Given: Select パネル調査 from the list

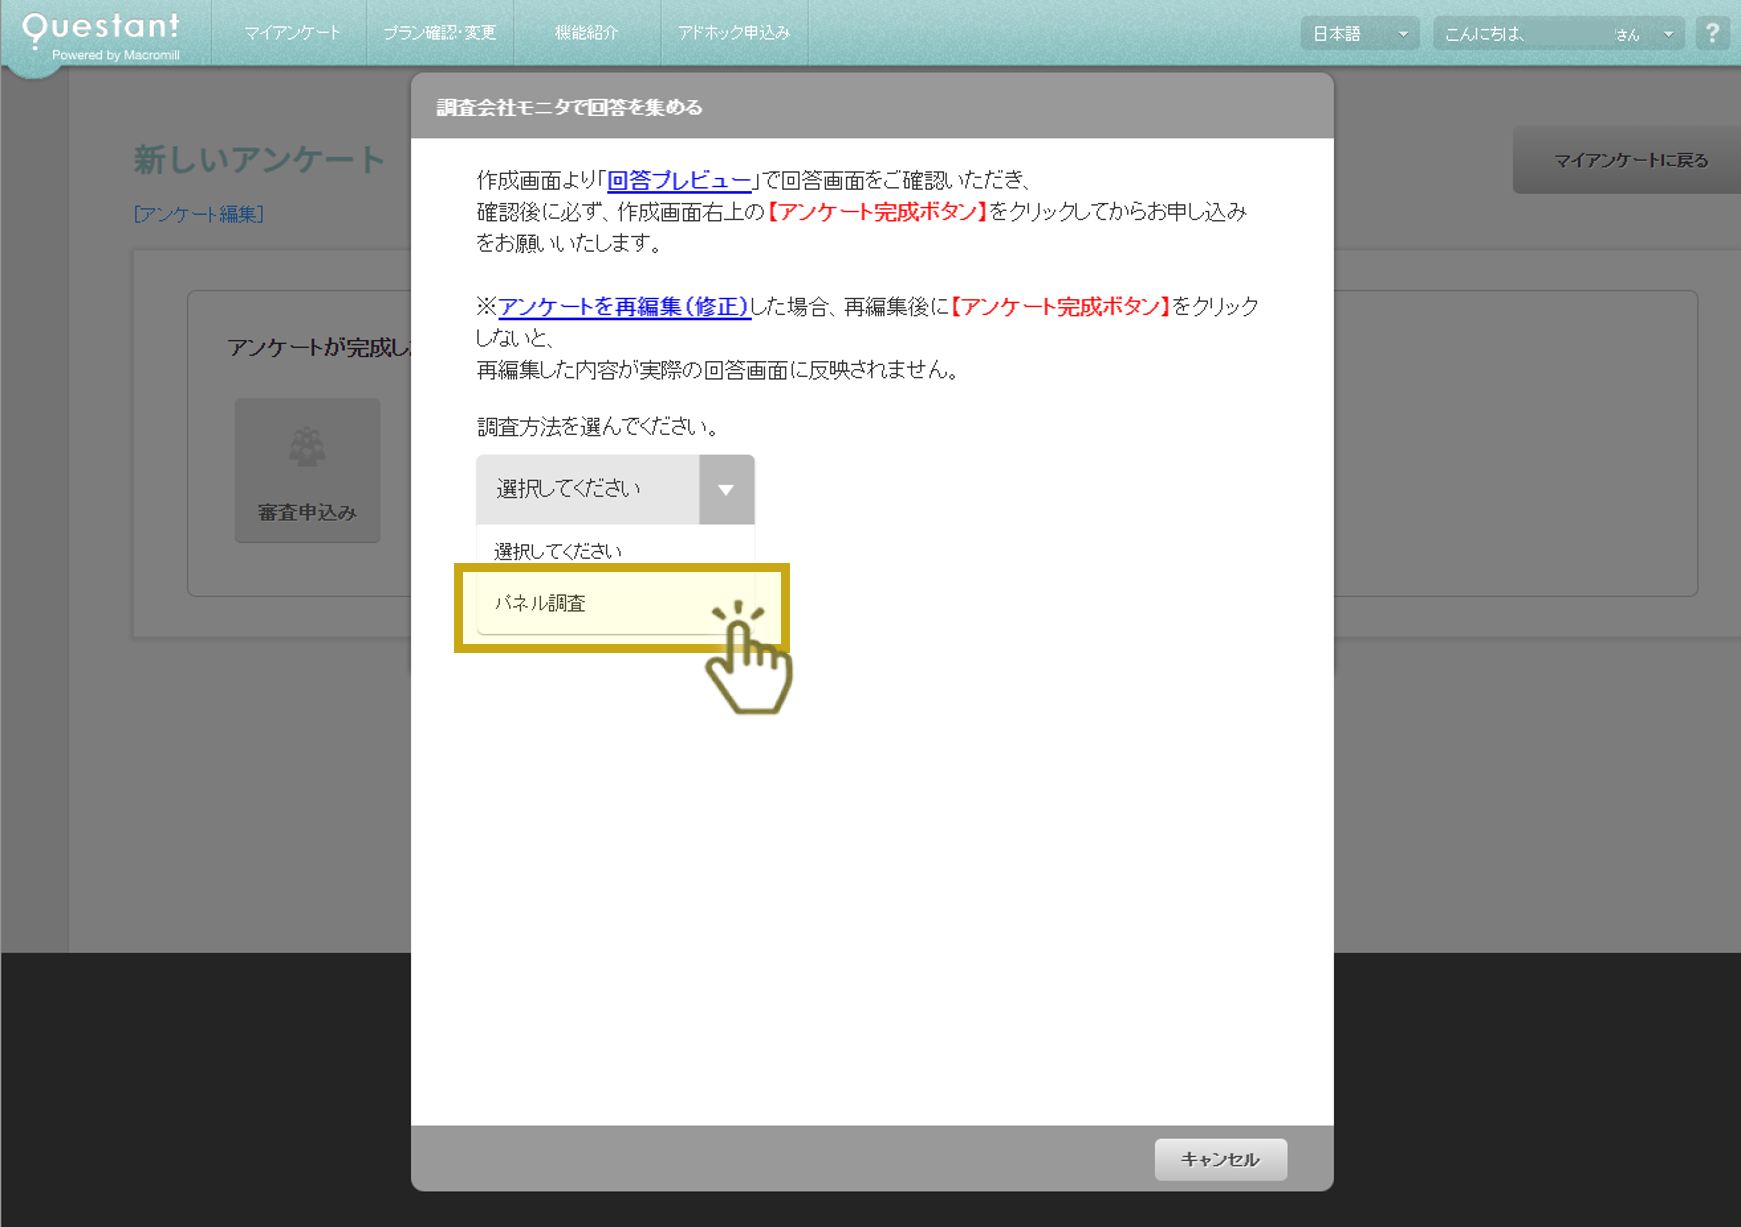Looking at the screenshot, I should 560,603.
